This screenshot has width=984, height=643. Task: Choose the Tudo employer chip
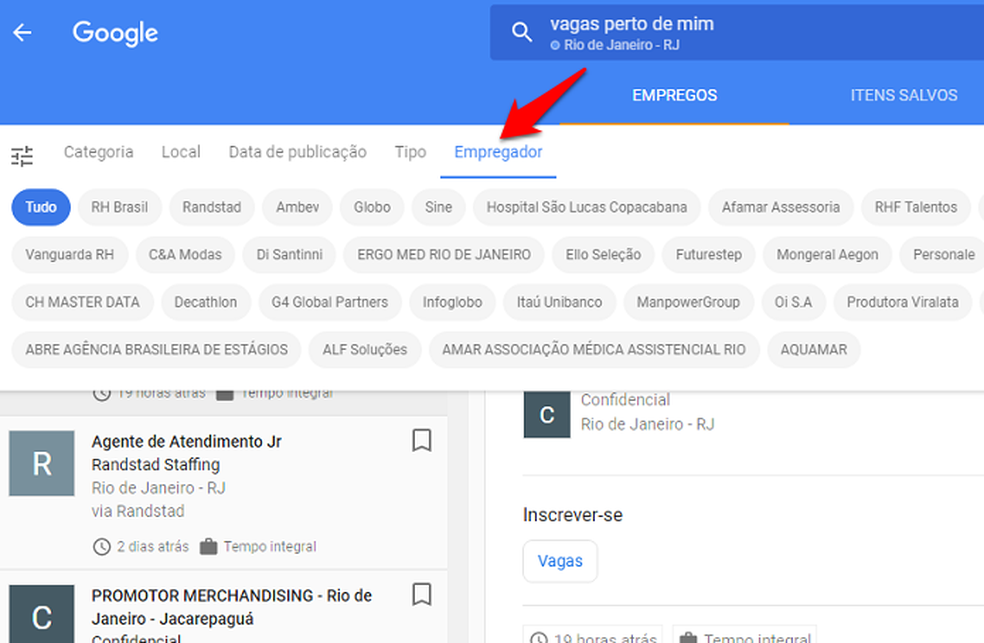tap(41, 207)
